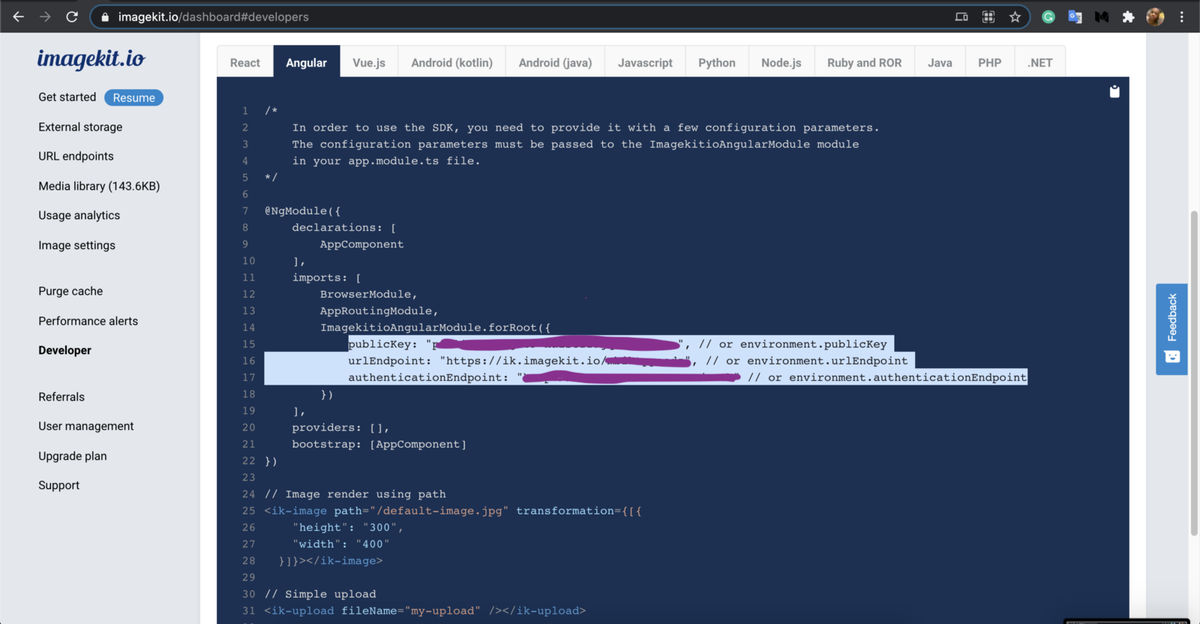
Task: Switch to the Vue.js SDK tab
Action: 368,61
